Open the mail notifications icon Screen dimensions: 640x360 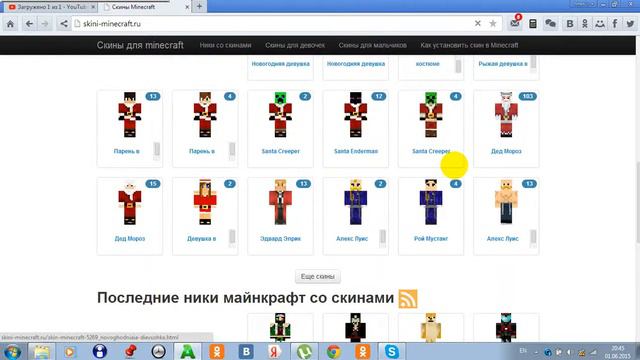coord(515,23)
